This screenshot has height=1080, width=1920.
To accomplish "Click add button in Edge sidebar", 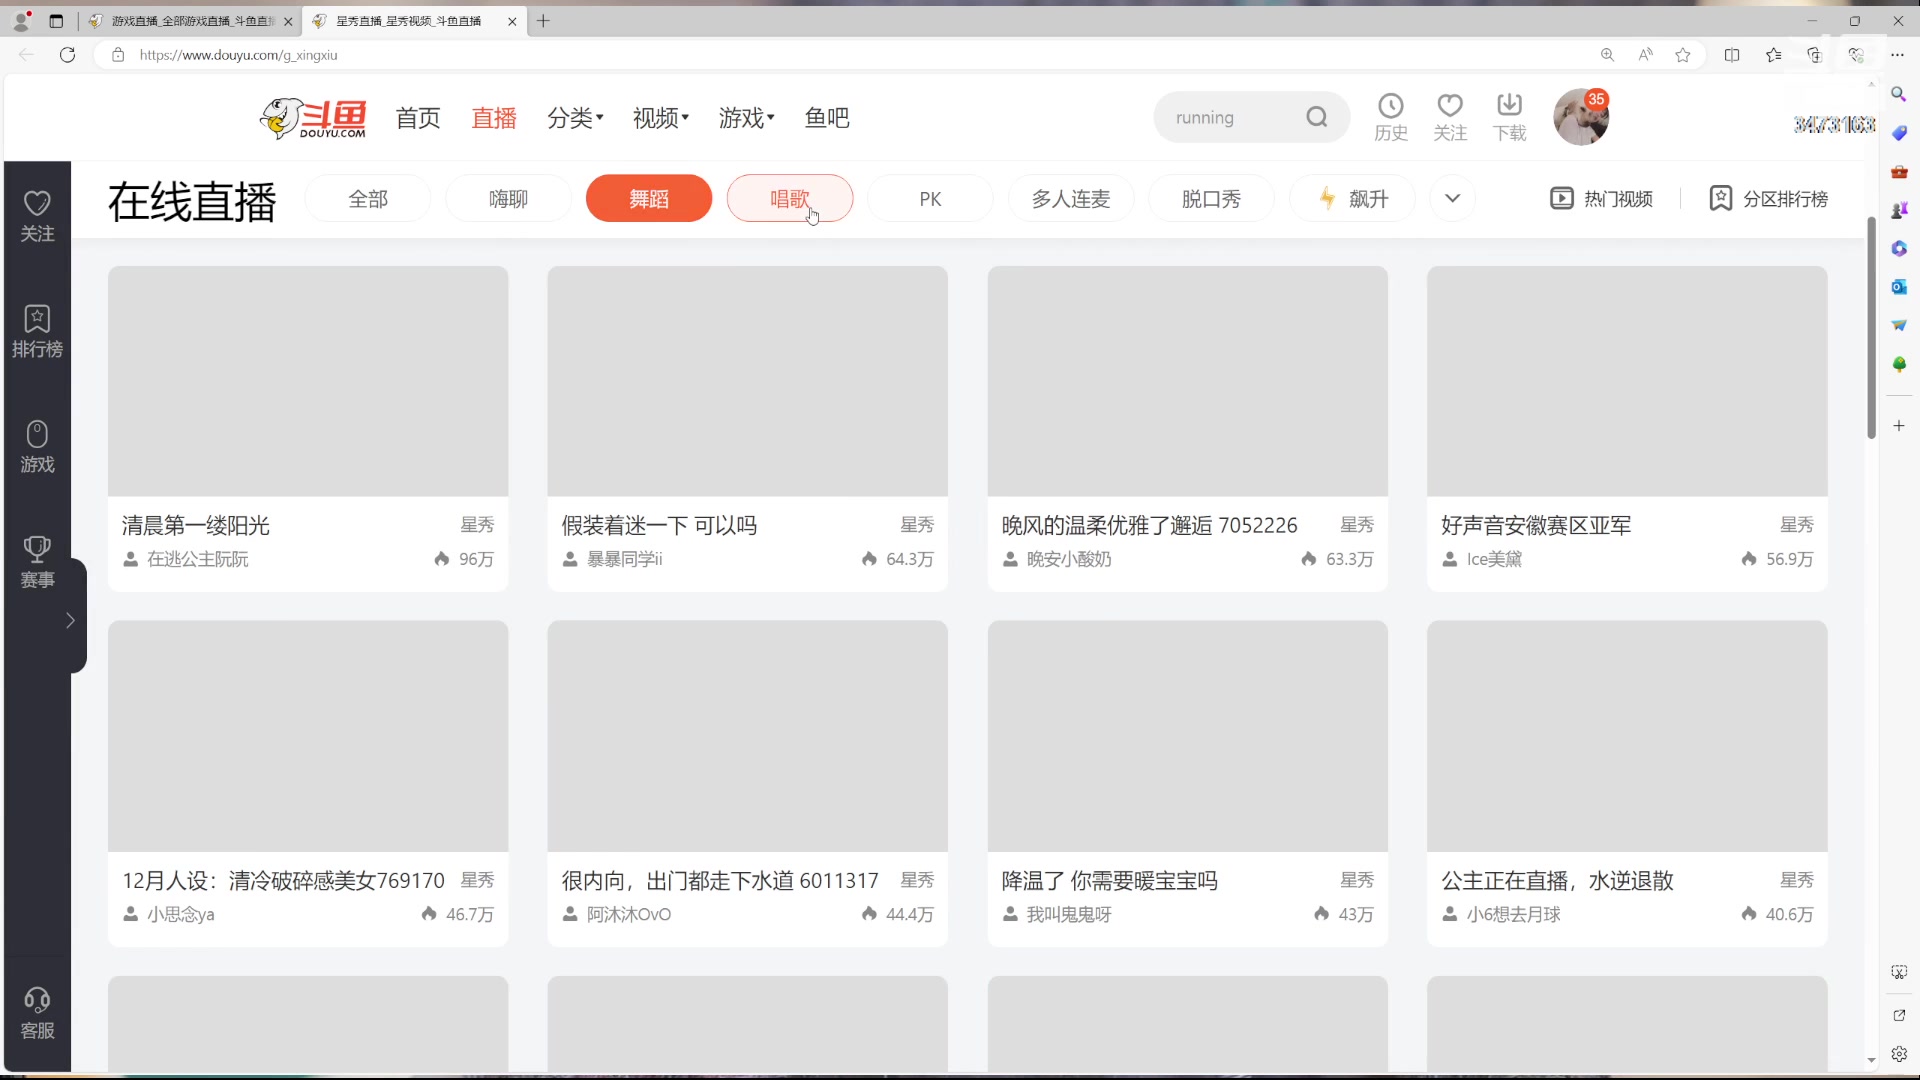I will pos(1898,426).
